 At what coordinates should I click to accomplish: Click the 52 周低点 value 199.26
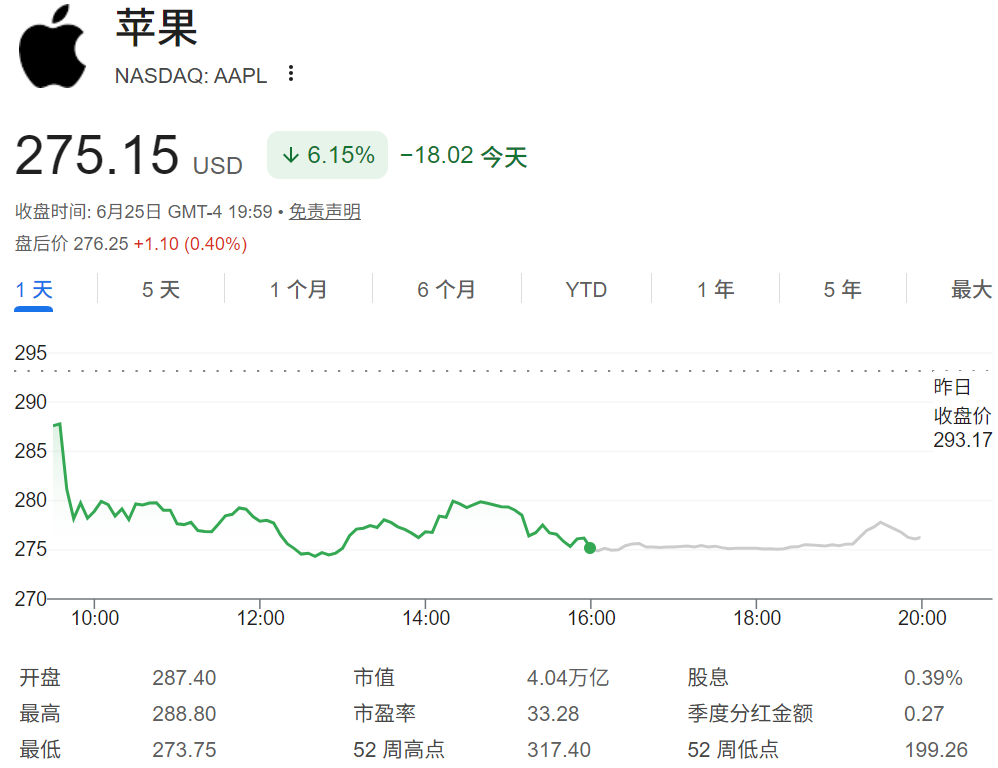point(936,750)
